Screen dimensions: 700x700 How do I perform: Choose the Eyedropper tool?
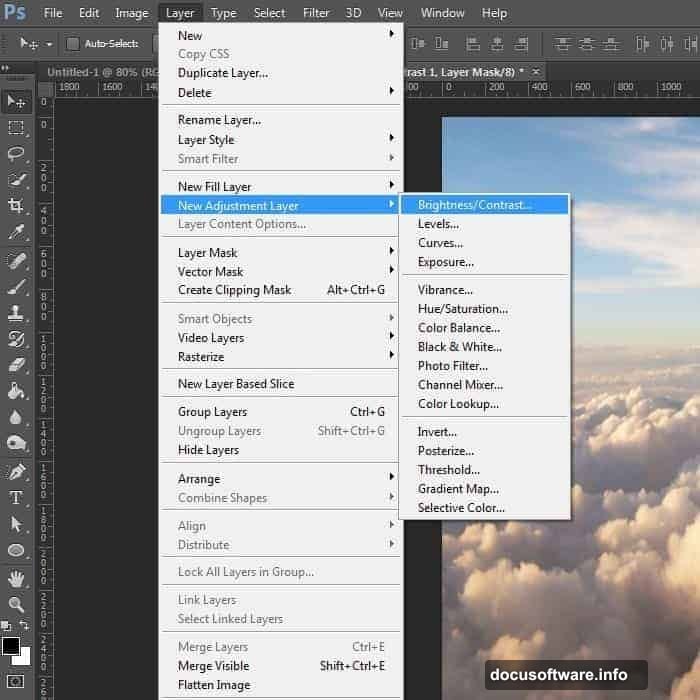pyautogui.click(x=16, y=233)
